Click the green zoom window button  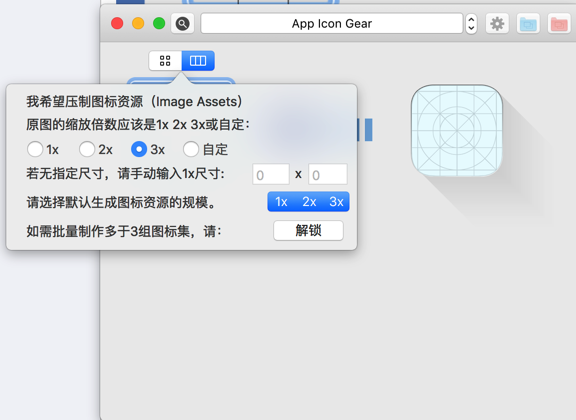[x=159, y=24]
